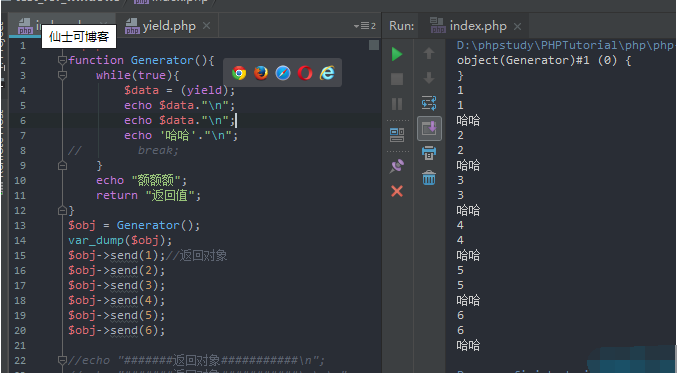Expand the commented block fold at line 22
Viewport: 677px width, 373px height.
pos(62,360)
